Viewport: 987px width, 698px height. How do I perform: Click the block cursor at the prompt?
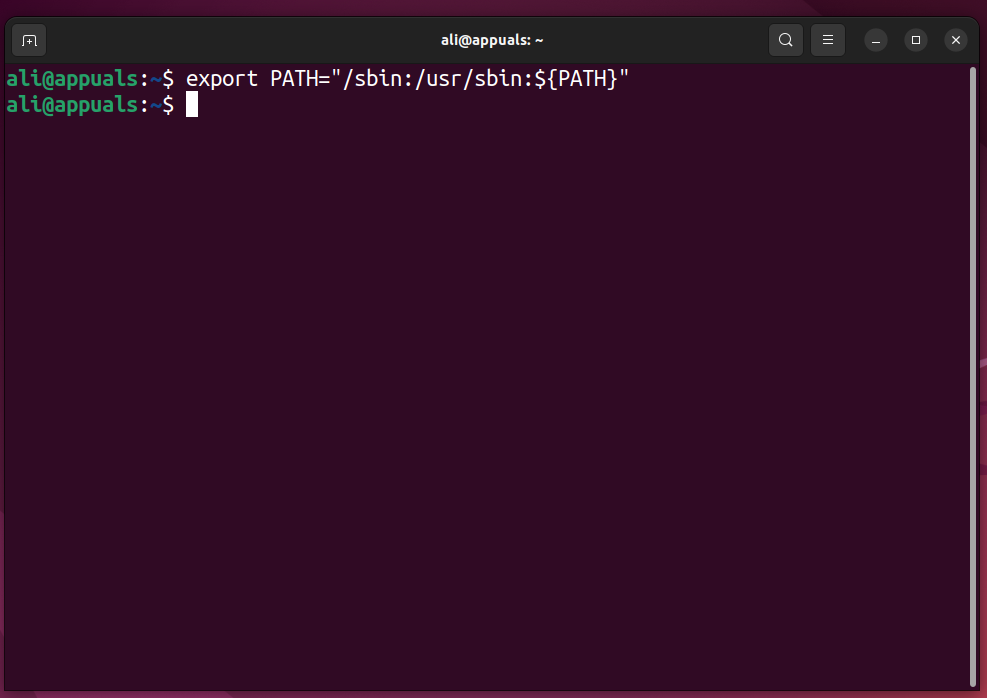192,105
